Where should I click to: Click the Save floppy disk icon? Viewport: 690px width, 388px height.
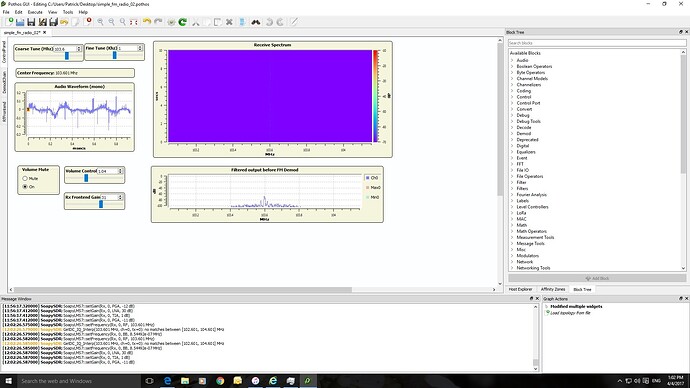pyautogui.click(x=31, y=22)
